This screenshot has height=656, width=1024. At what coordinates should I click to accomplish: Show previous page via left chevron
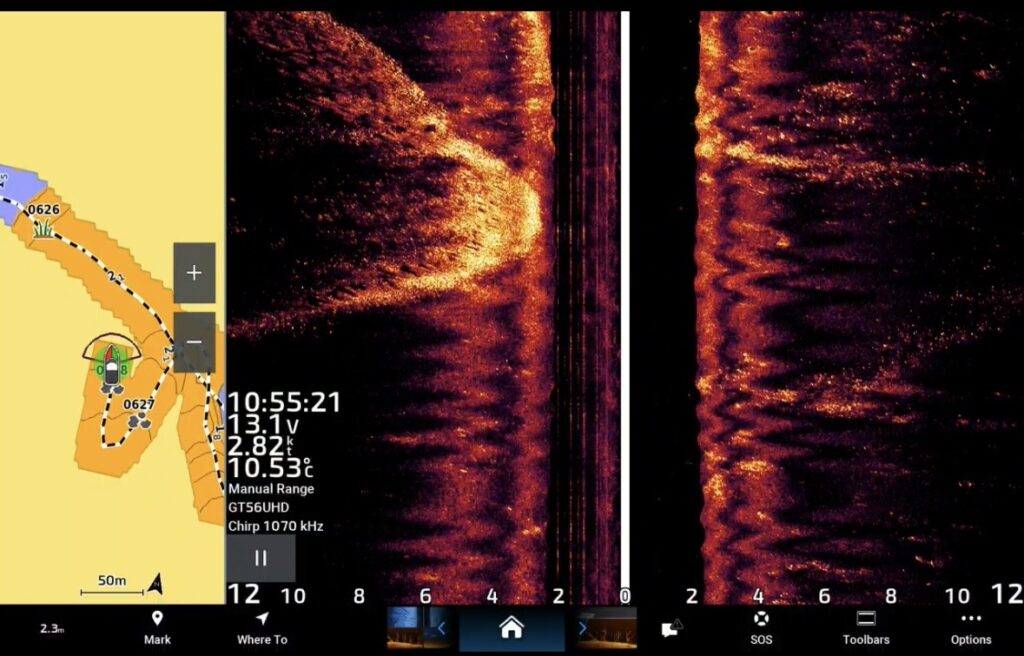click(441, 628)
